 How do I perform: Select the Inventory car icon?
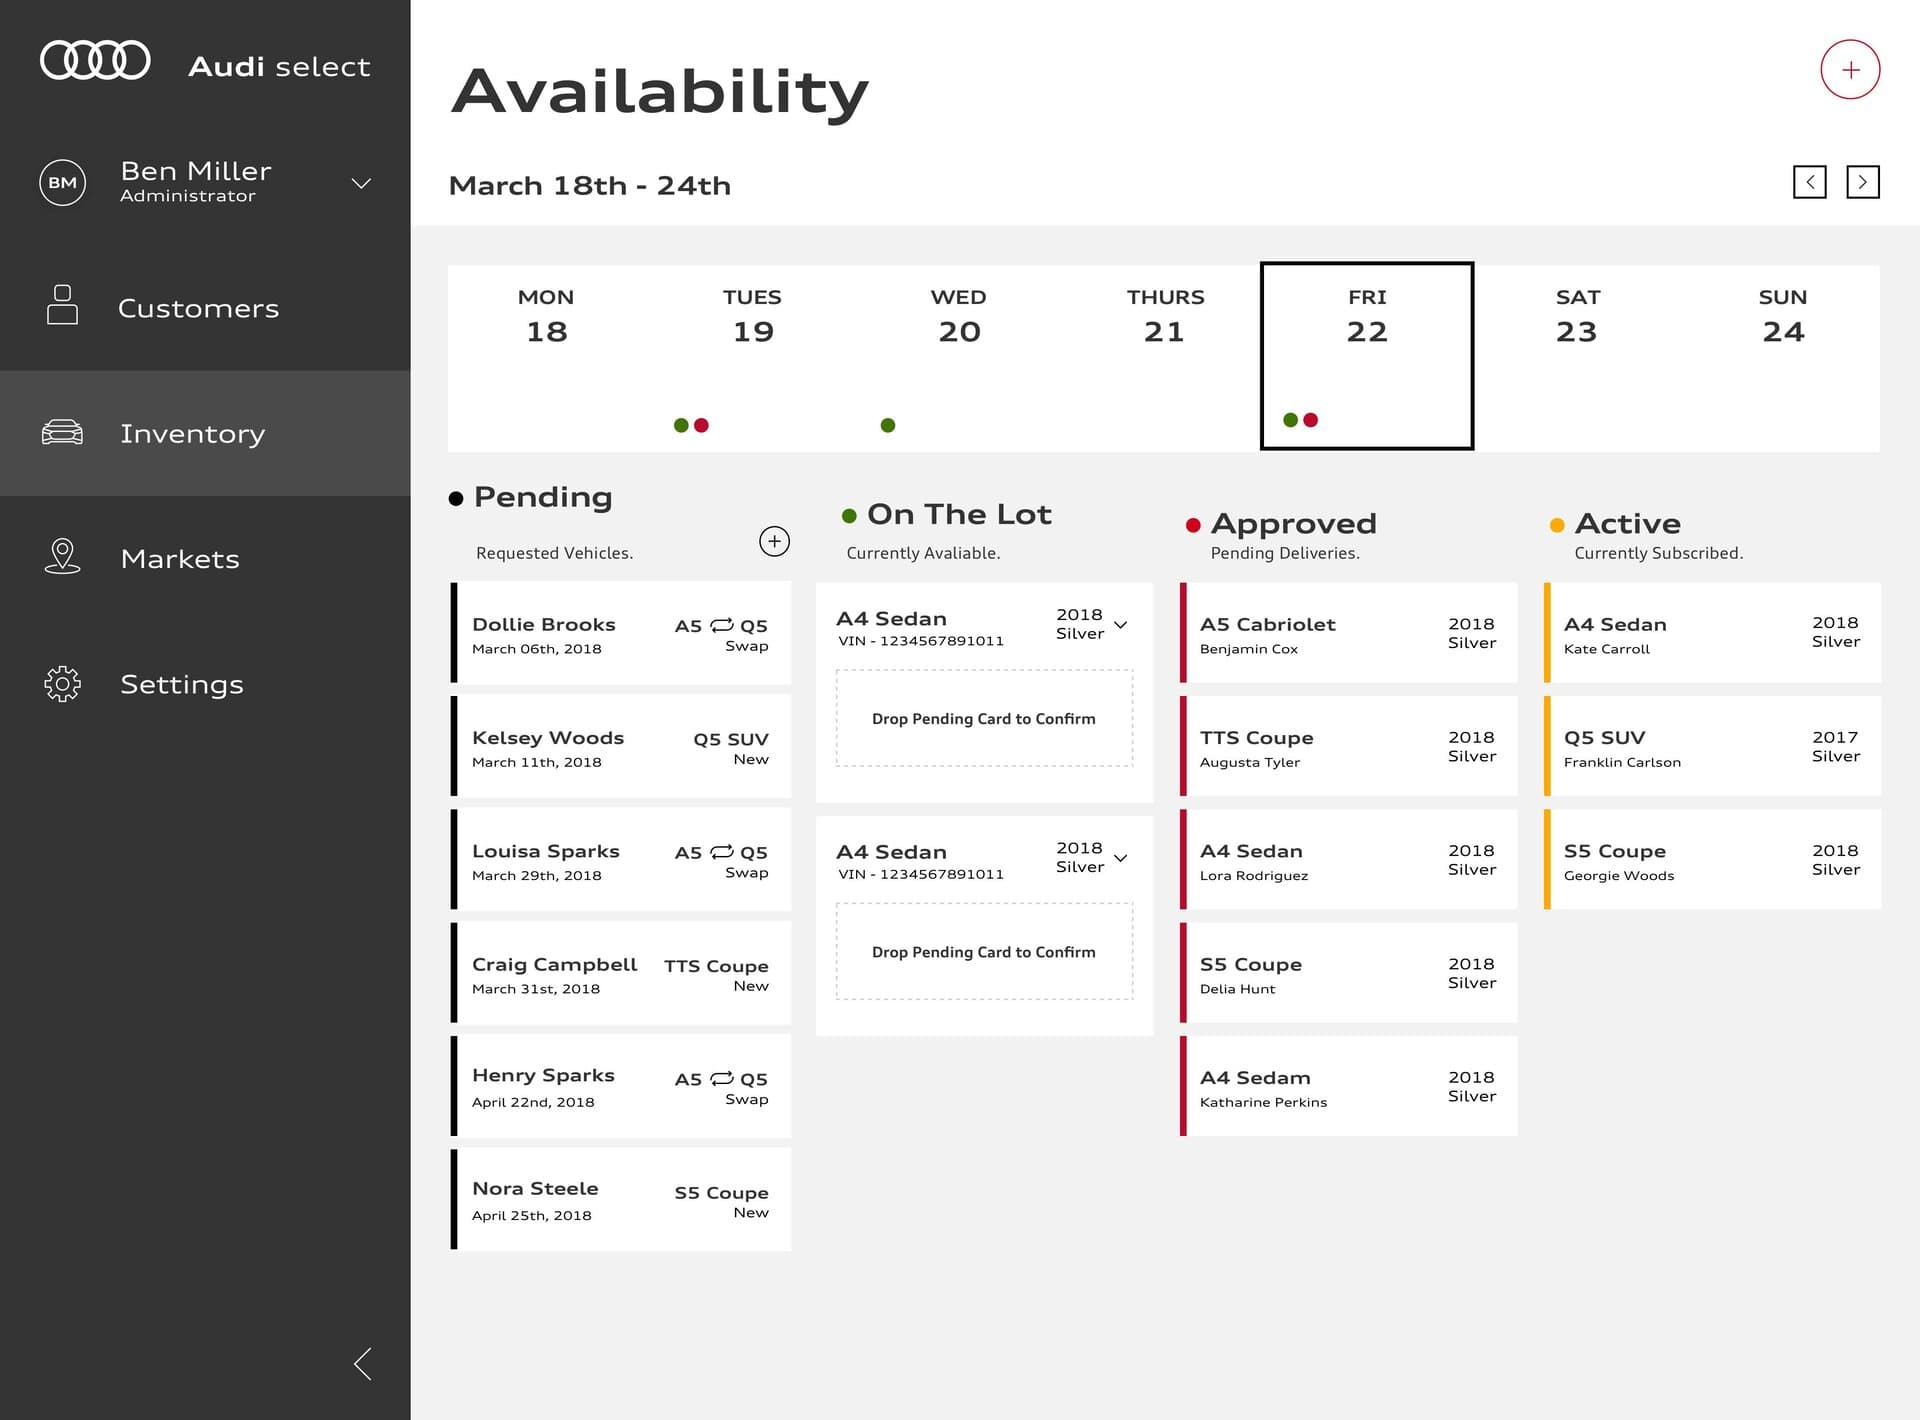pyautogui.click(x=62, y=432)
